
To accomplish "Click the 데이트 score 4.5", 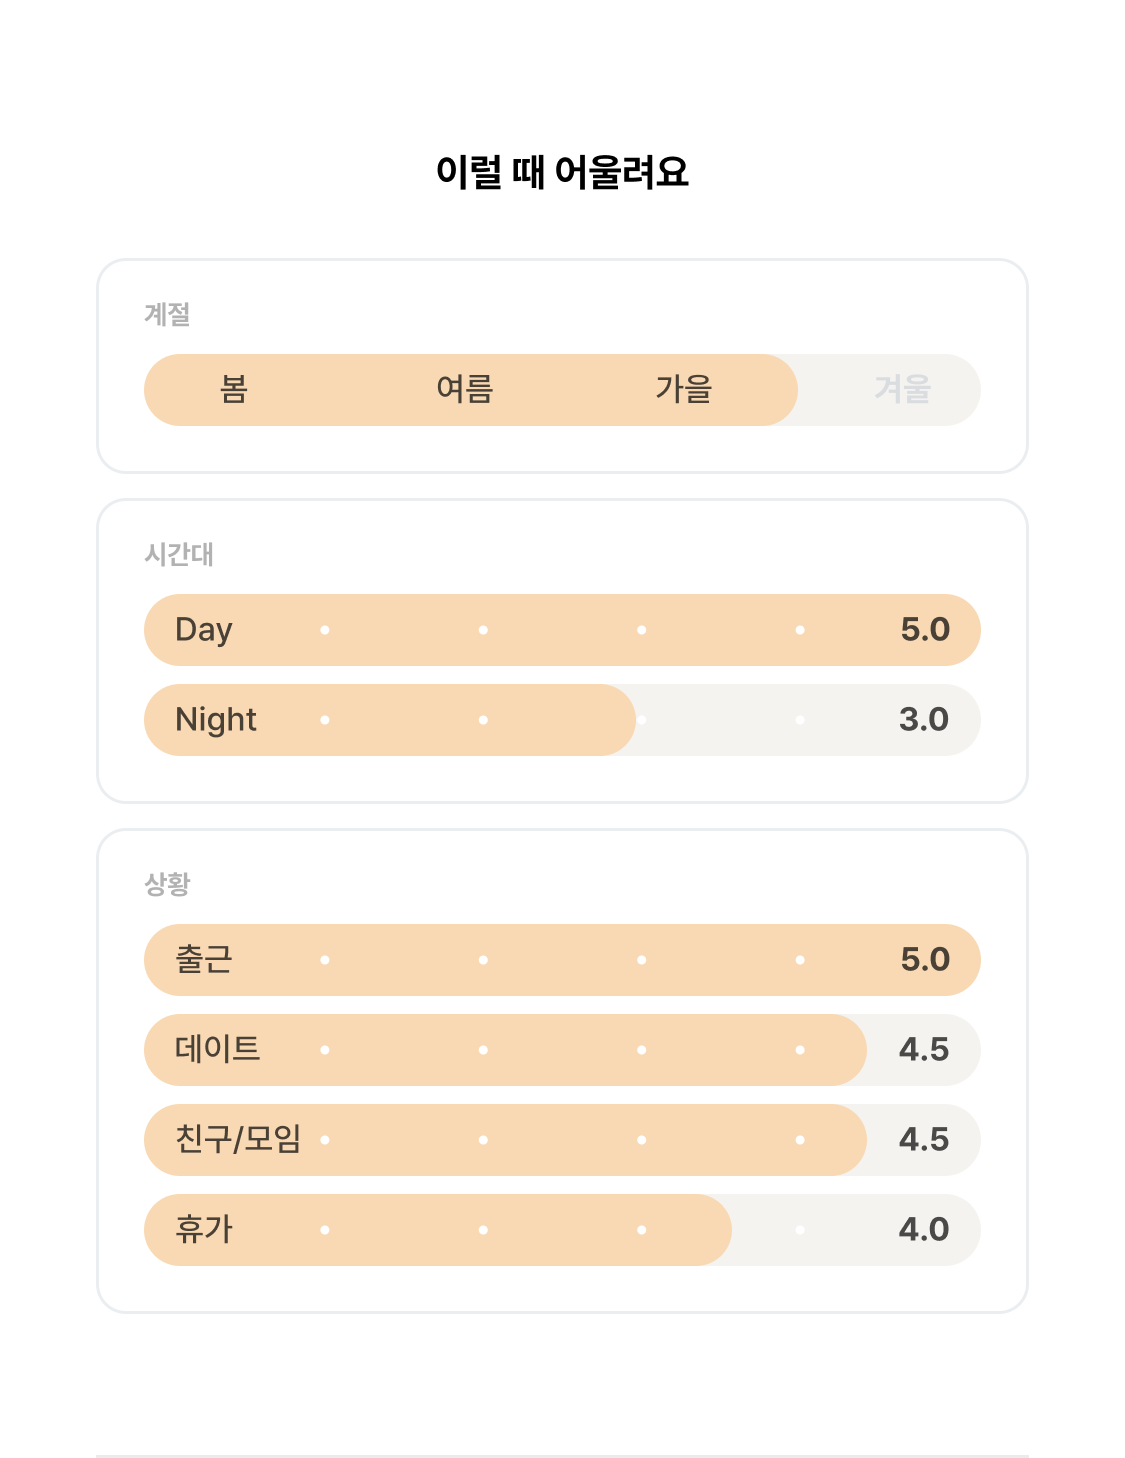I will [x=924, y=1050].
